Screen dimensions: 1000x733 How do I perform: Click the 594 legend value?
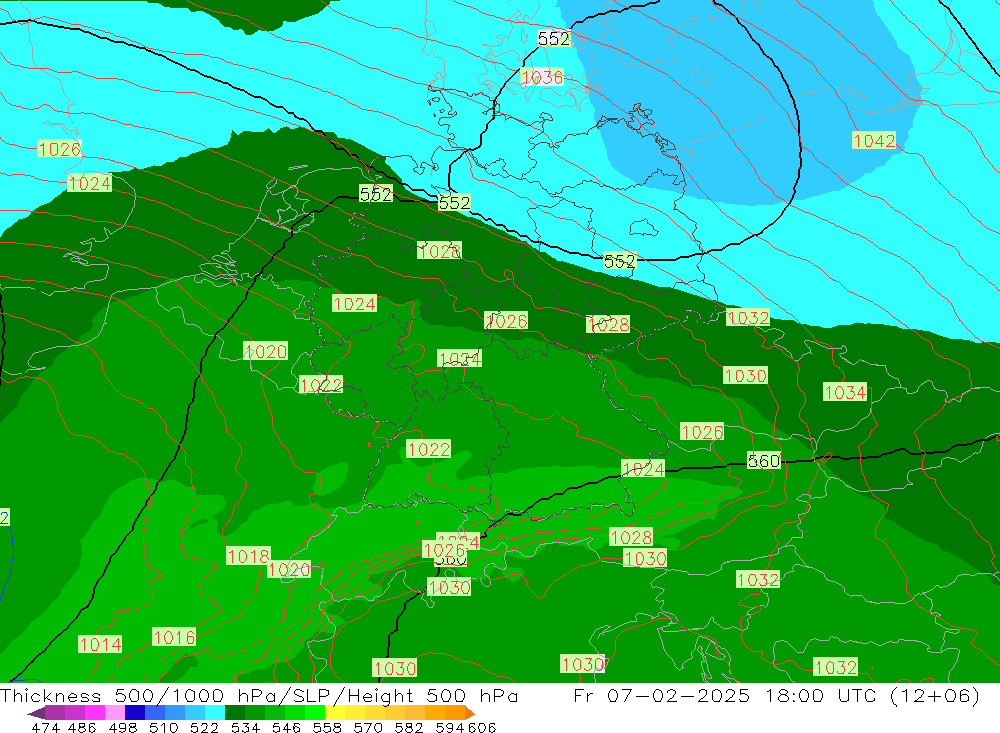click(450, 727)
